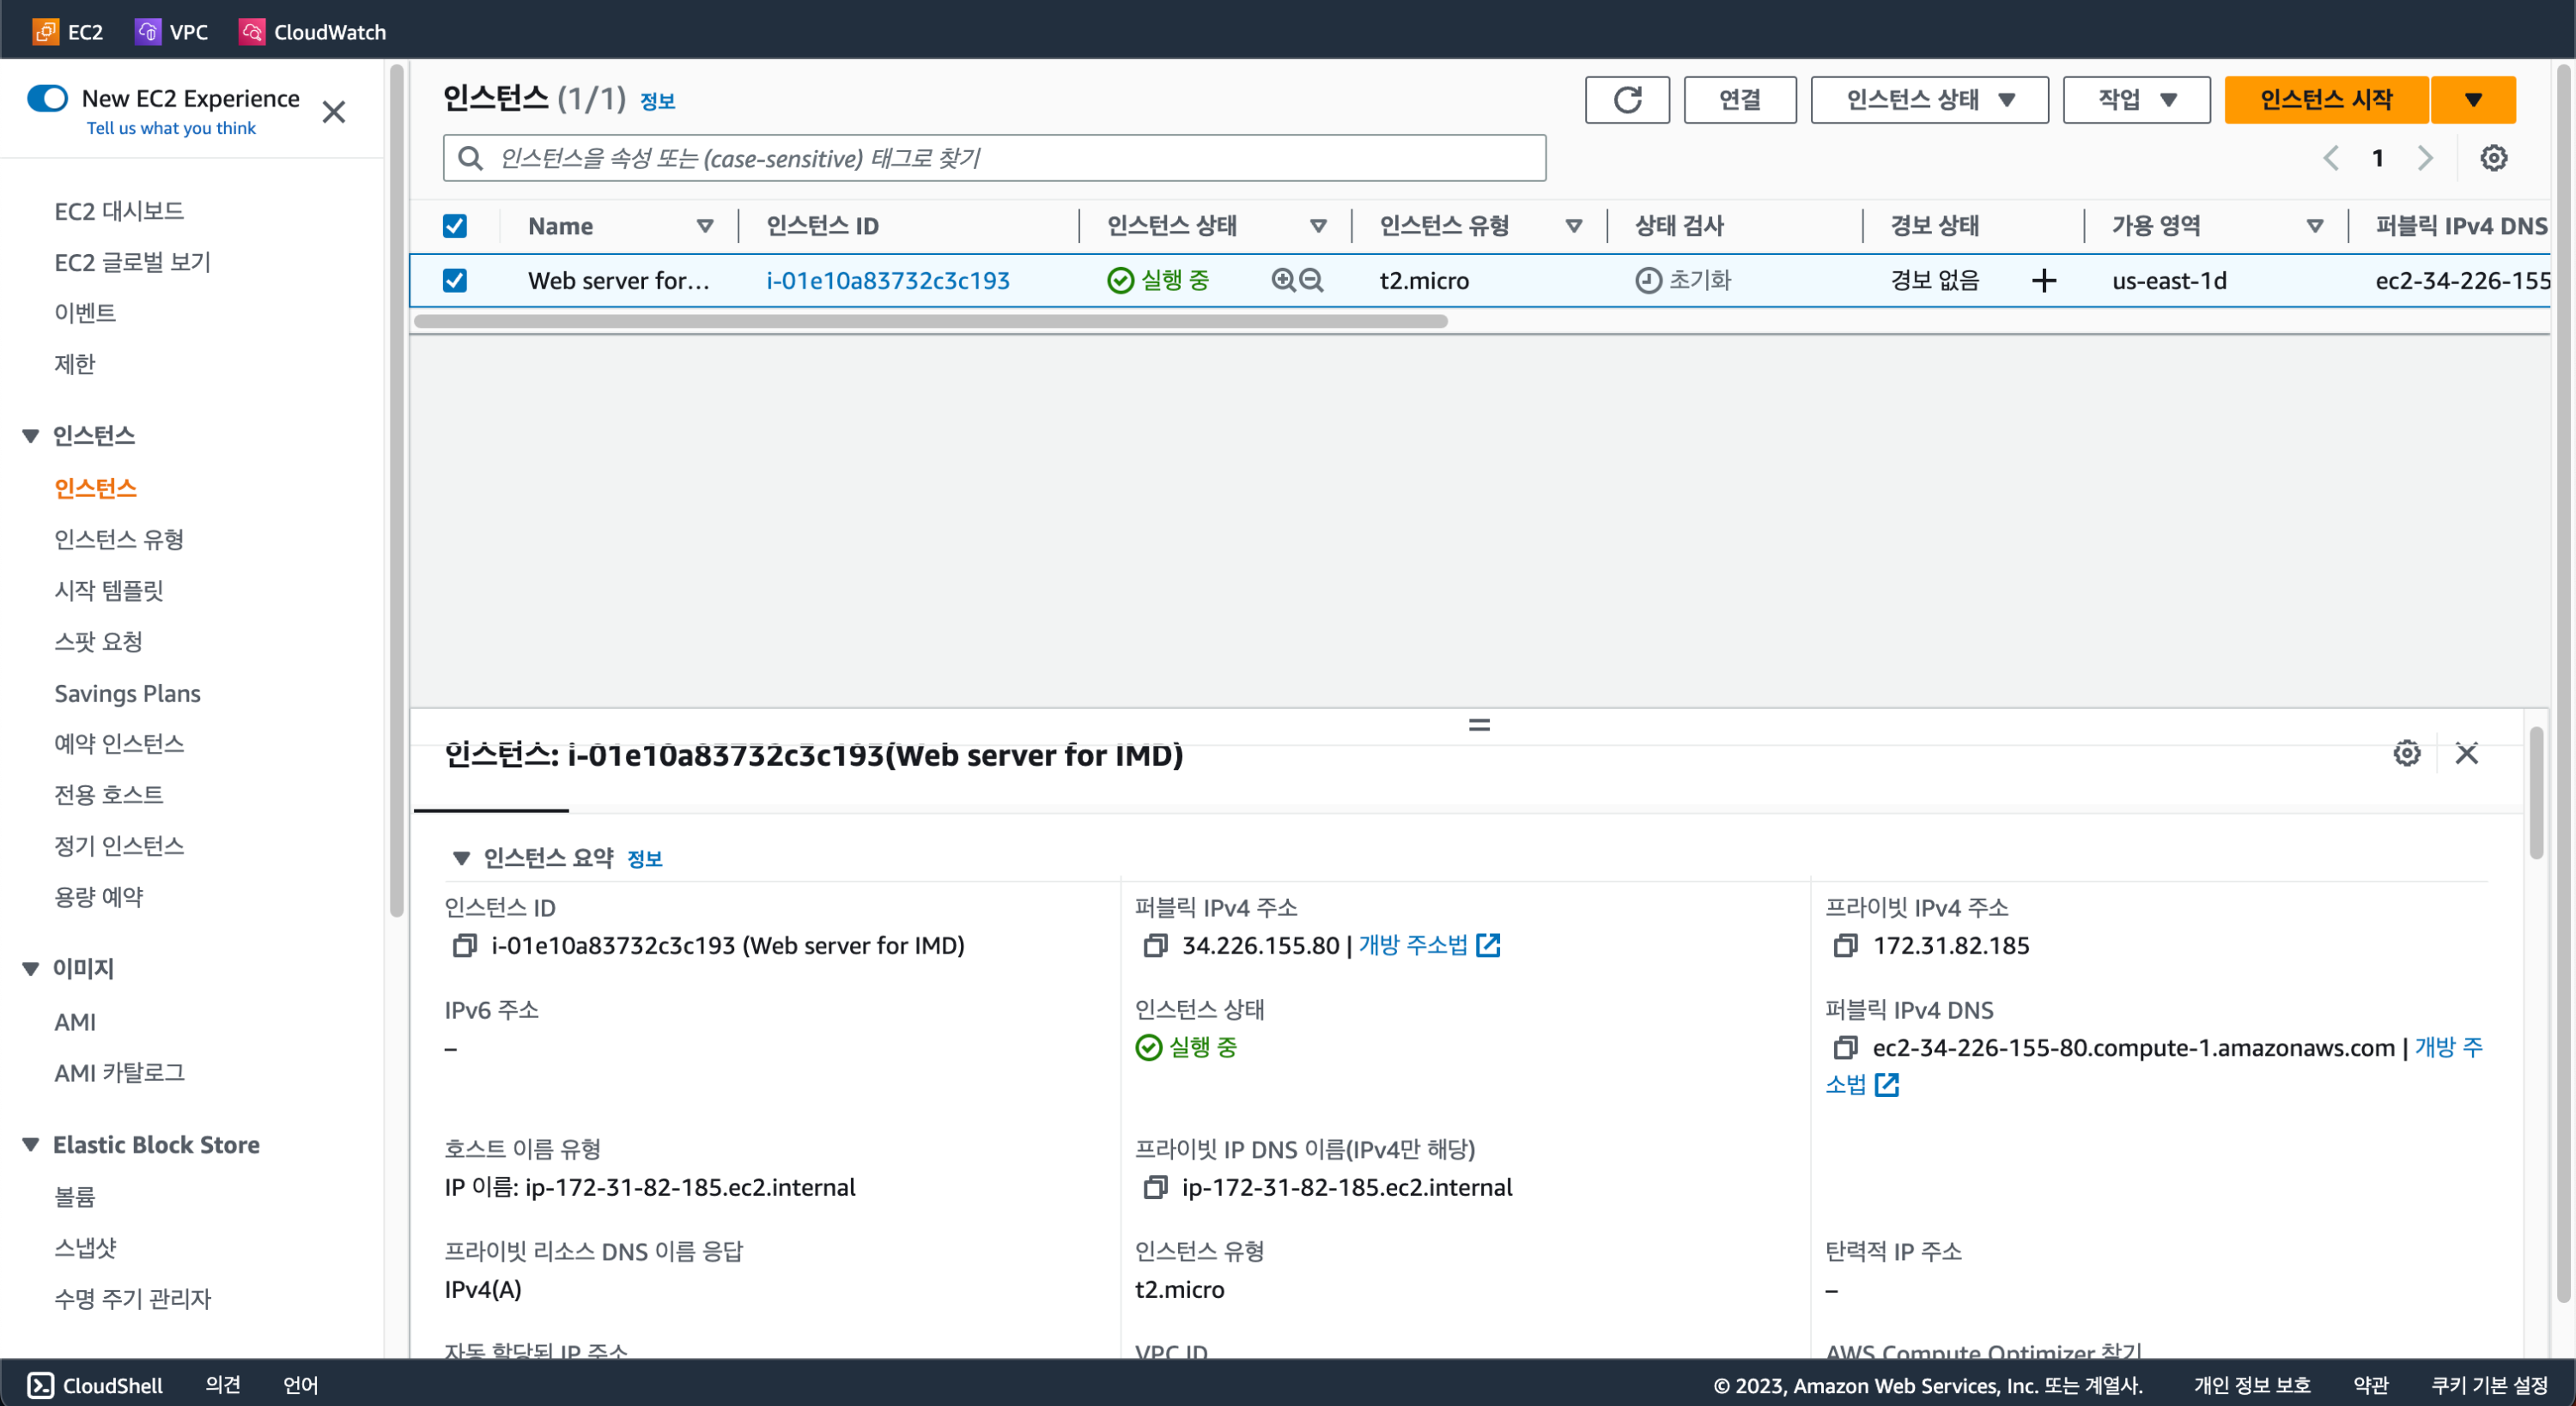
Task: Select 시작 템플릿 in the sidebar
Action: click(x=109, y=590)
